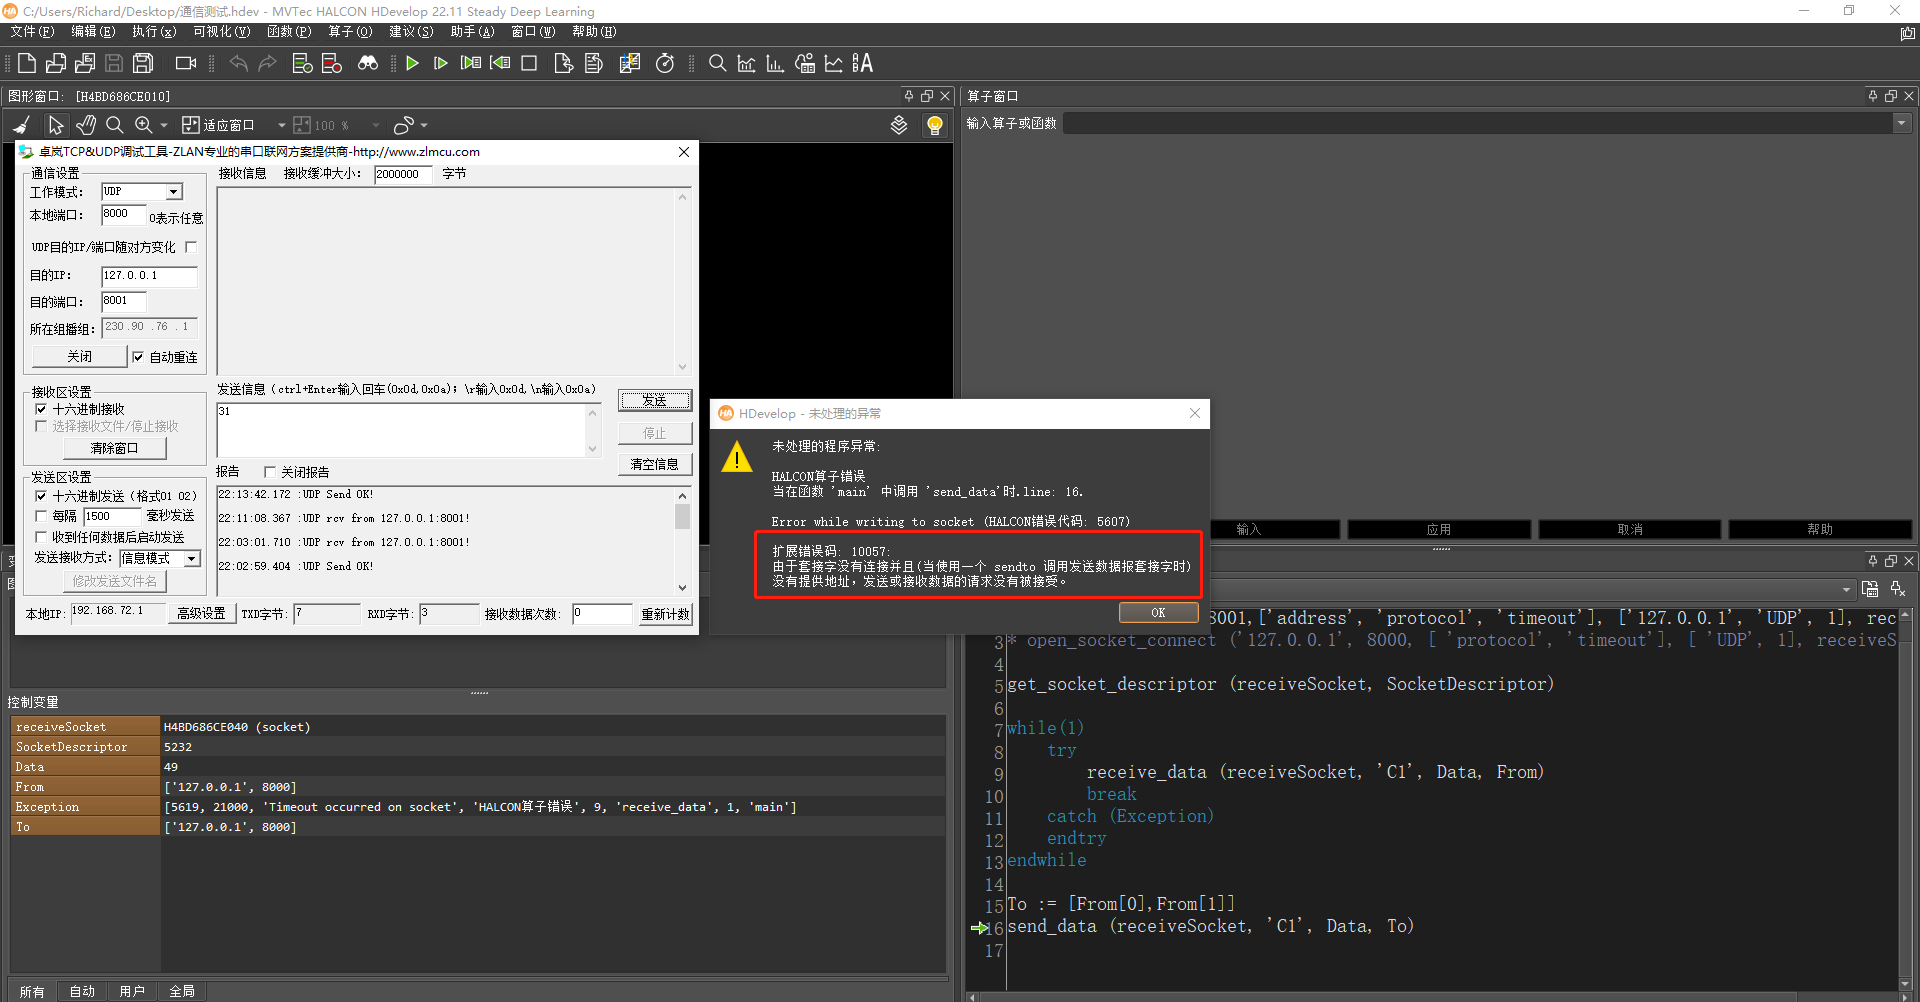
Task: Open 执行(x) menu
Action: [x=154, y=32]
